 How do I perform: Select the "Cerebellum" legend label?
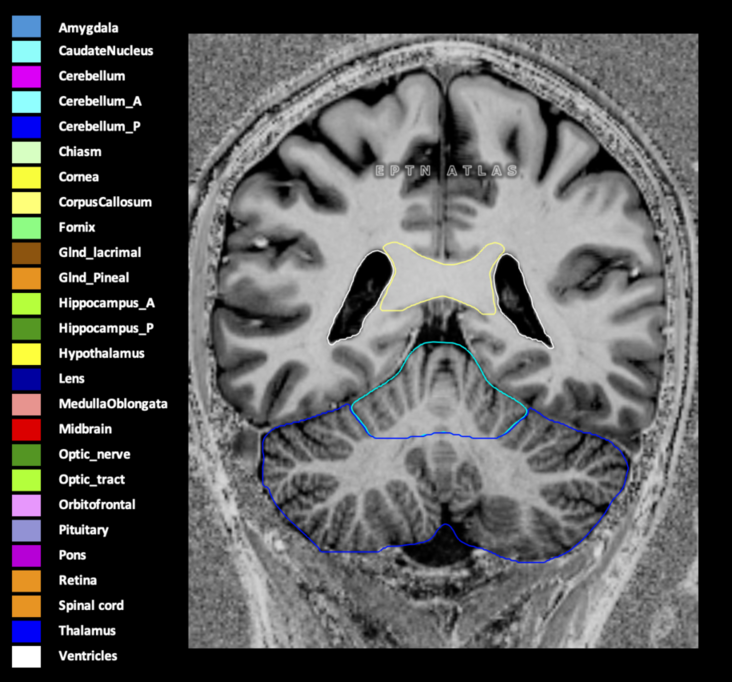(x=92, y=76)
